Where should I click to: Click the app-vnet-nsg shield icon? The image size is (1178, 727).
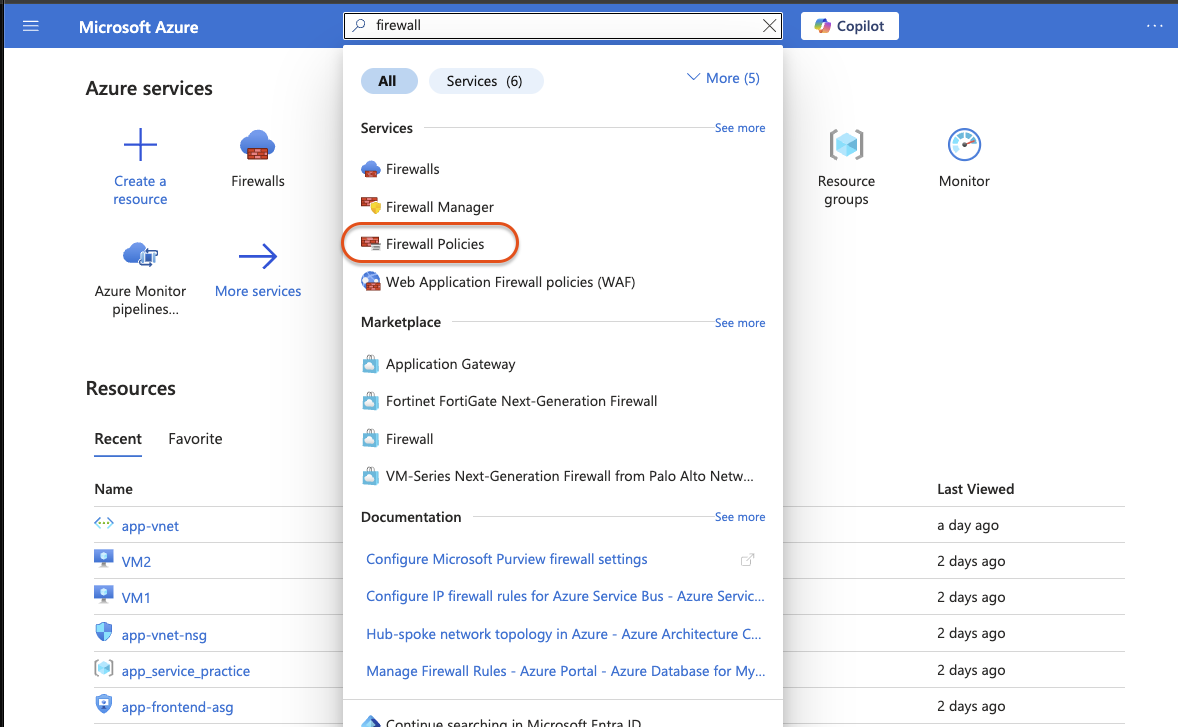(104, 631)
